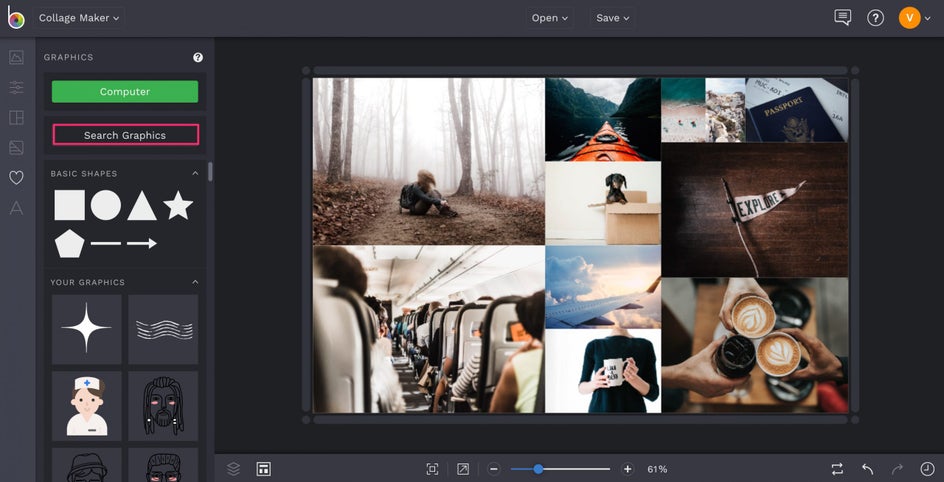The image size is (944, 482).
Task: Open the Graphics heart sidebar icon
Action: 16,178
